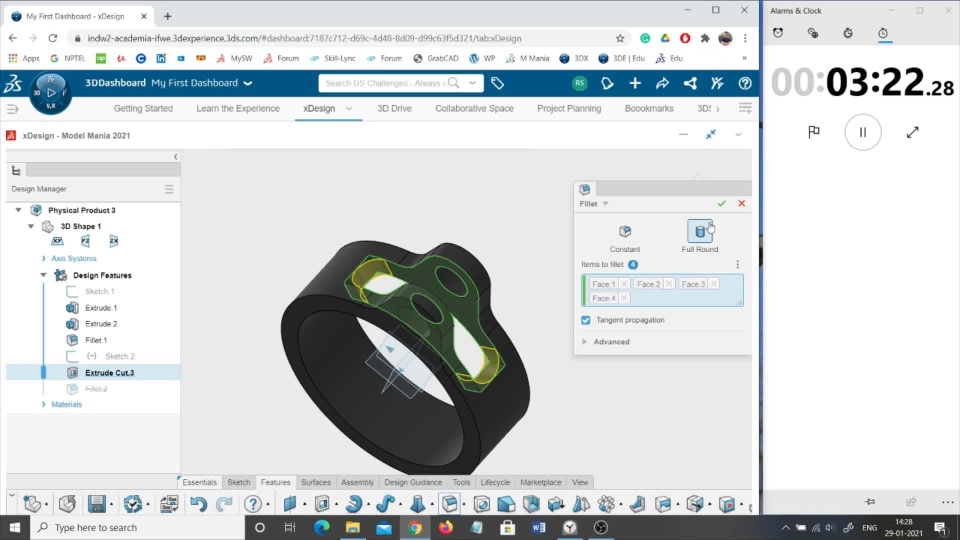Collapse the 3D Shape 1 node
This screenshot has width=960, height=540.
point(31,226)
